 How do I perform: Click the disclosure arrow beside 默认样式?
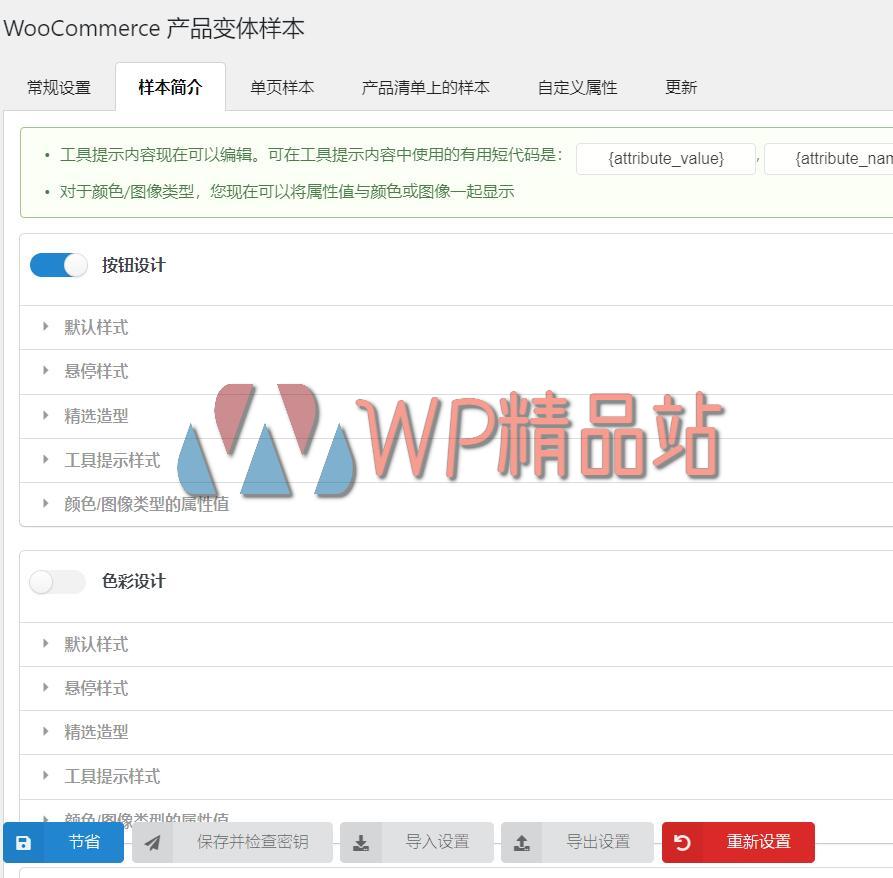coord(44,327)
